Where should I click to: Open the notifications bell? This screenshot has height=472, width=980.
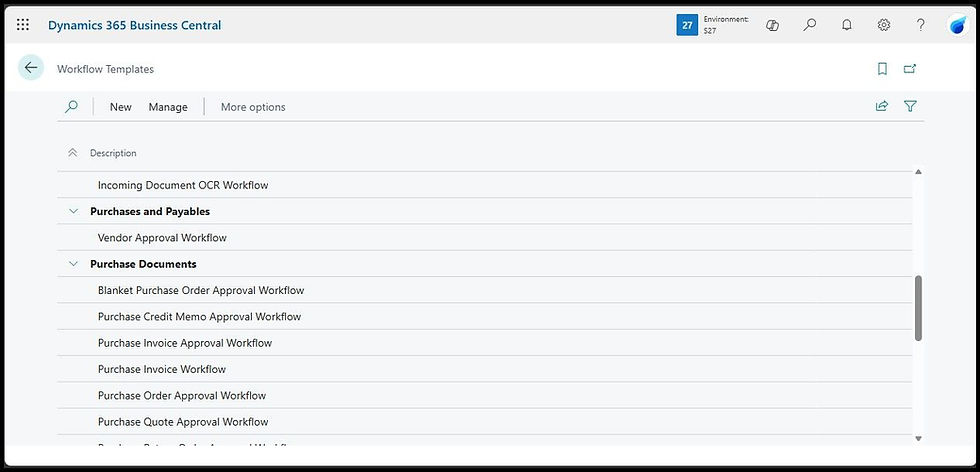coord(847,25)
